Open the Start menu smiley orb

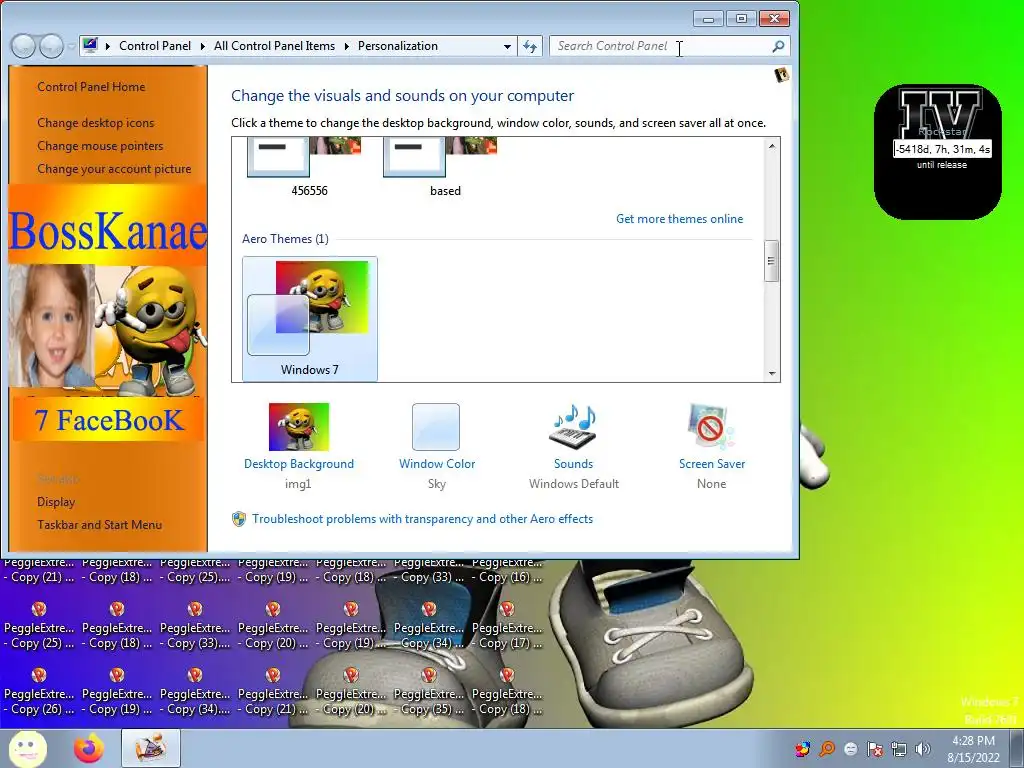coord(27,748)
